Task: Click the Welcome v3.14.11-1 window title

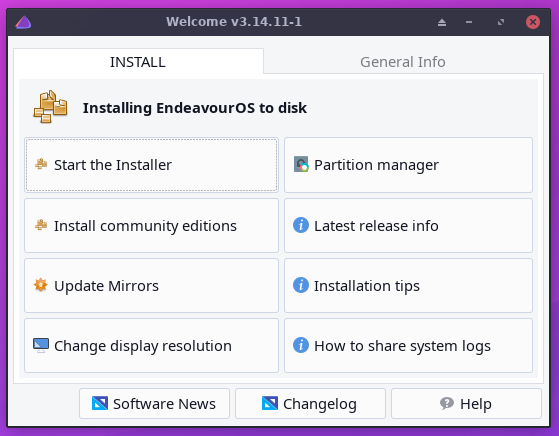Action: coord(234,22)
